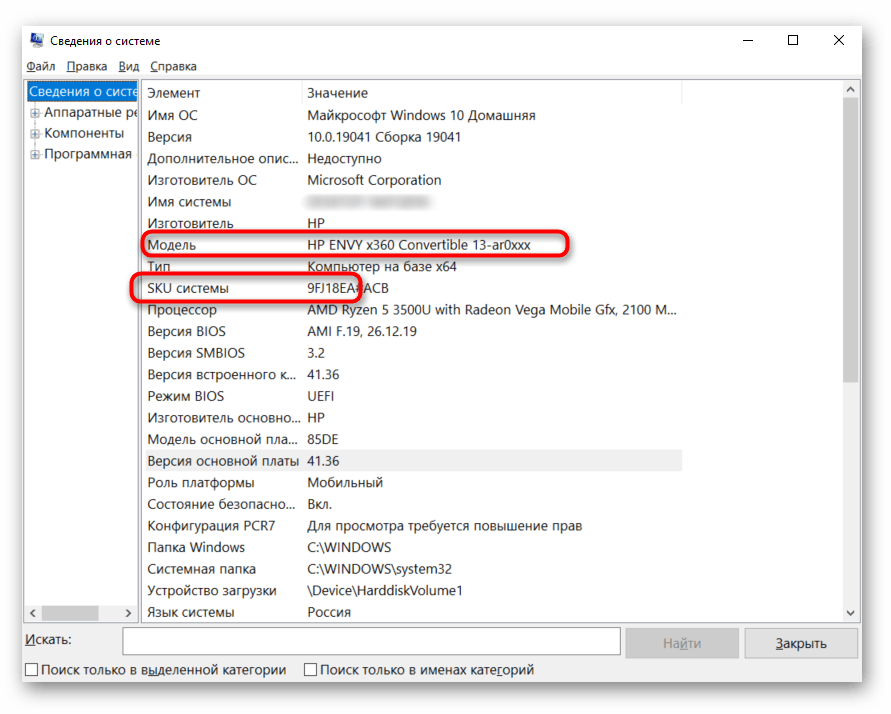Click the vertical scrollbar up arrow

(851, 90)
